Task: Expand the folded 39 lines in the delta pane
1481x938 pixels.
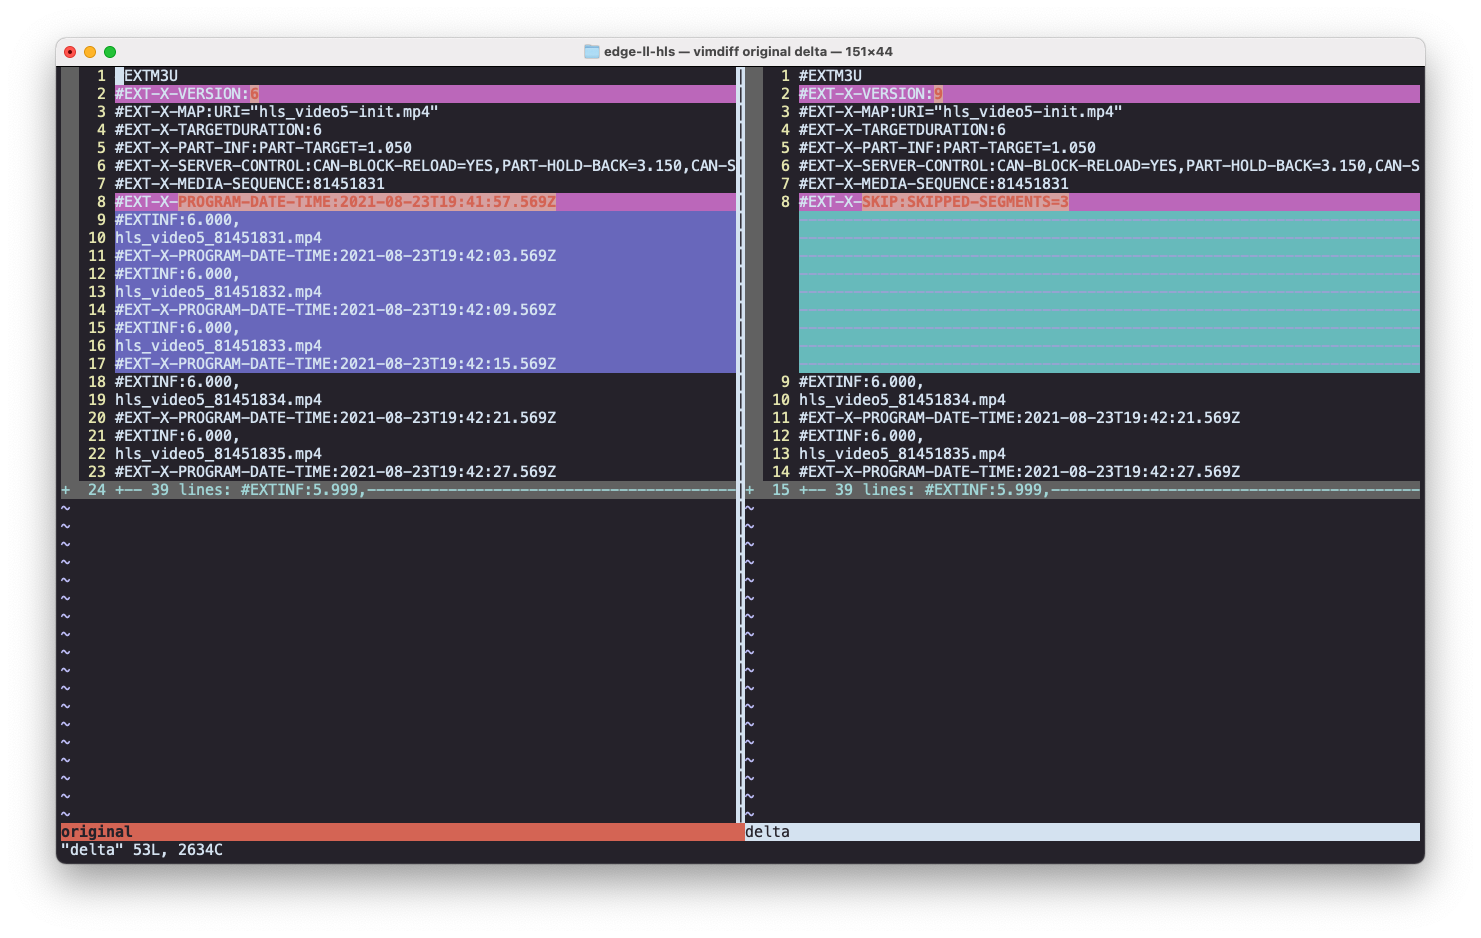Action: pyautogui.click(x=1083, y=490)
